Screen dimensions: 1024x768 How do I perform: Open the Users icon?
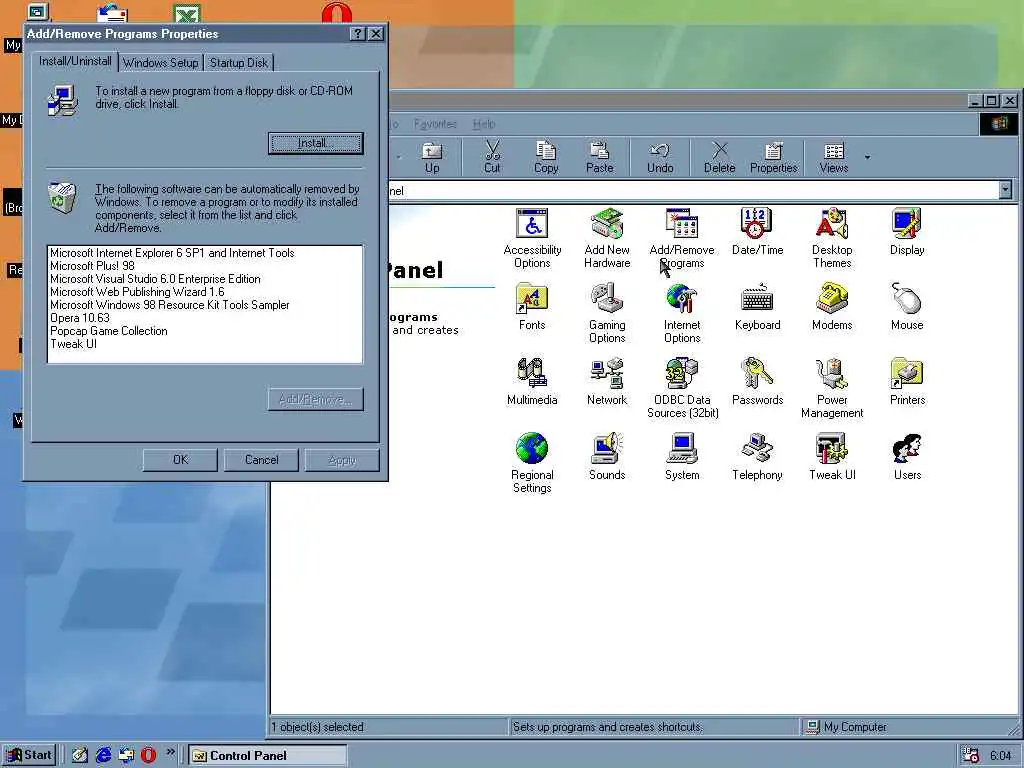907,457
